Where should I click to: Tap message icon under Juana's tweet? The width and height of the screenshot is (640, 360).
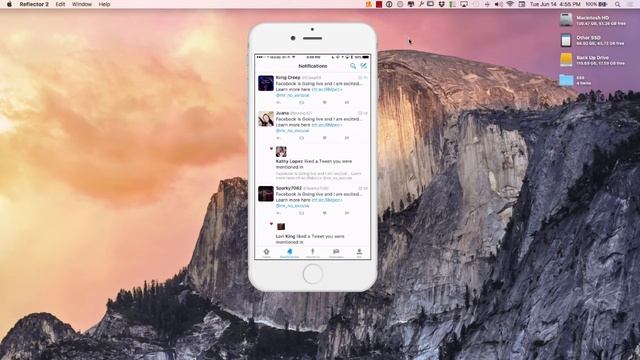pyautogui.click(x=347, y=138)
